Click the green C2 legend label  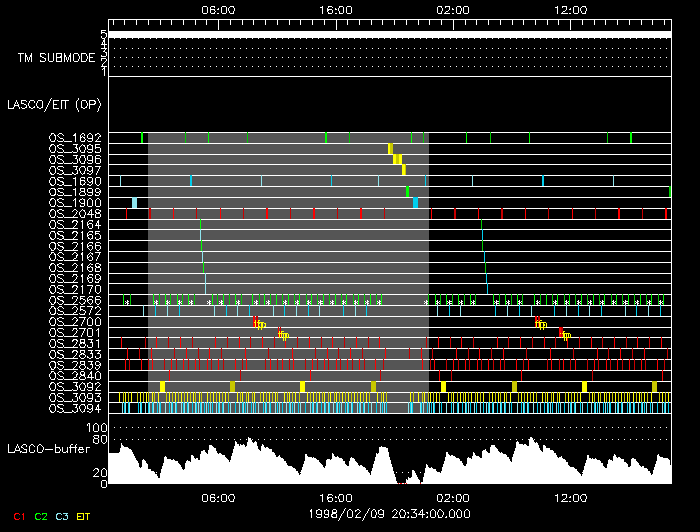pyautogui.click(x=41, y=516)
